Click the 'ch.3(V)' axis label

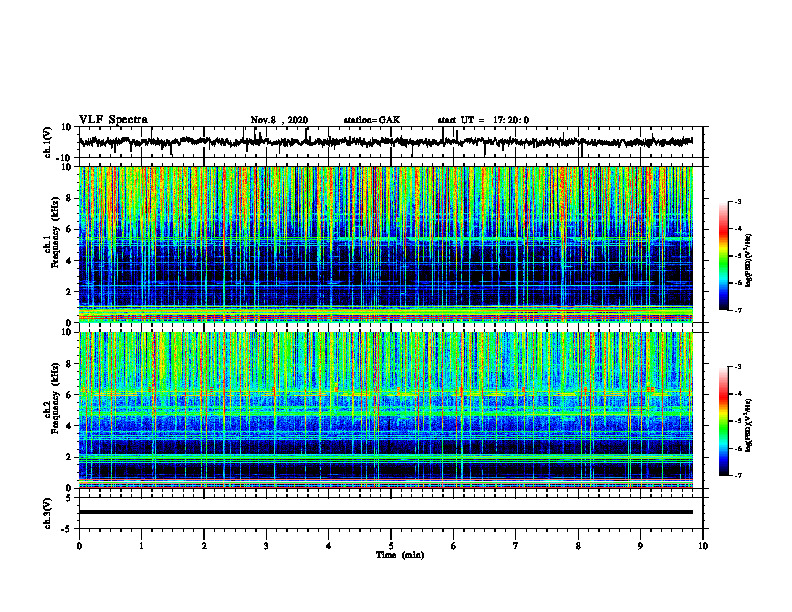pos(48,513)
